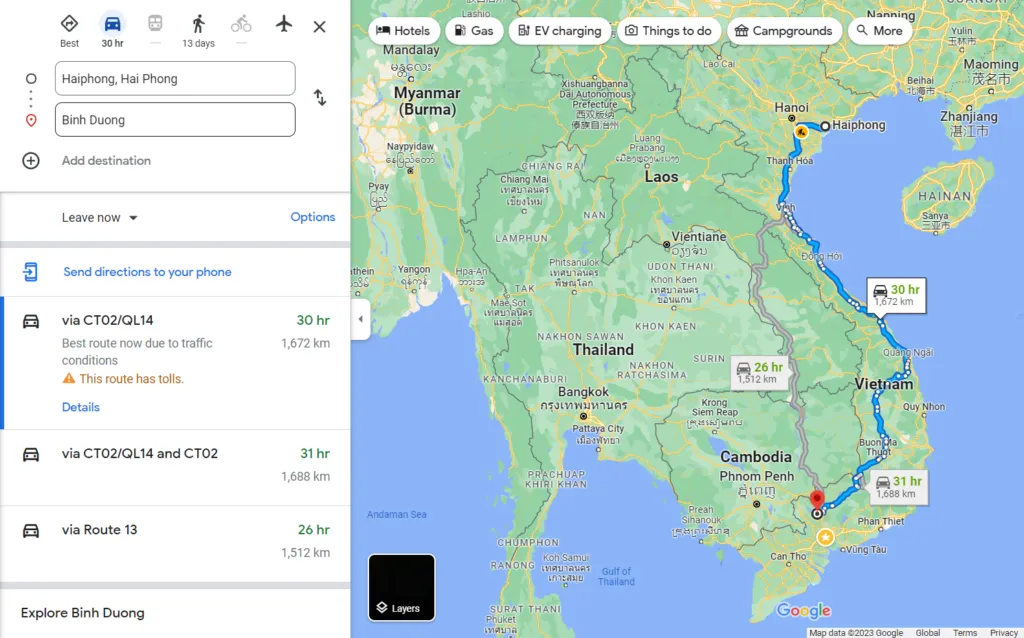
Task: Filter map by Gas
Action: coord(474,31)
